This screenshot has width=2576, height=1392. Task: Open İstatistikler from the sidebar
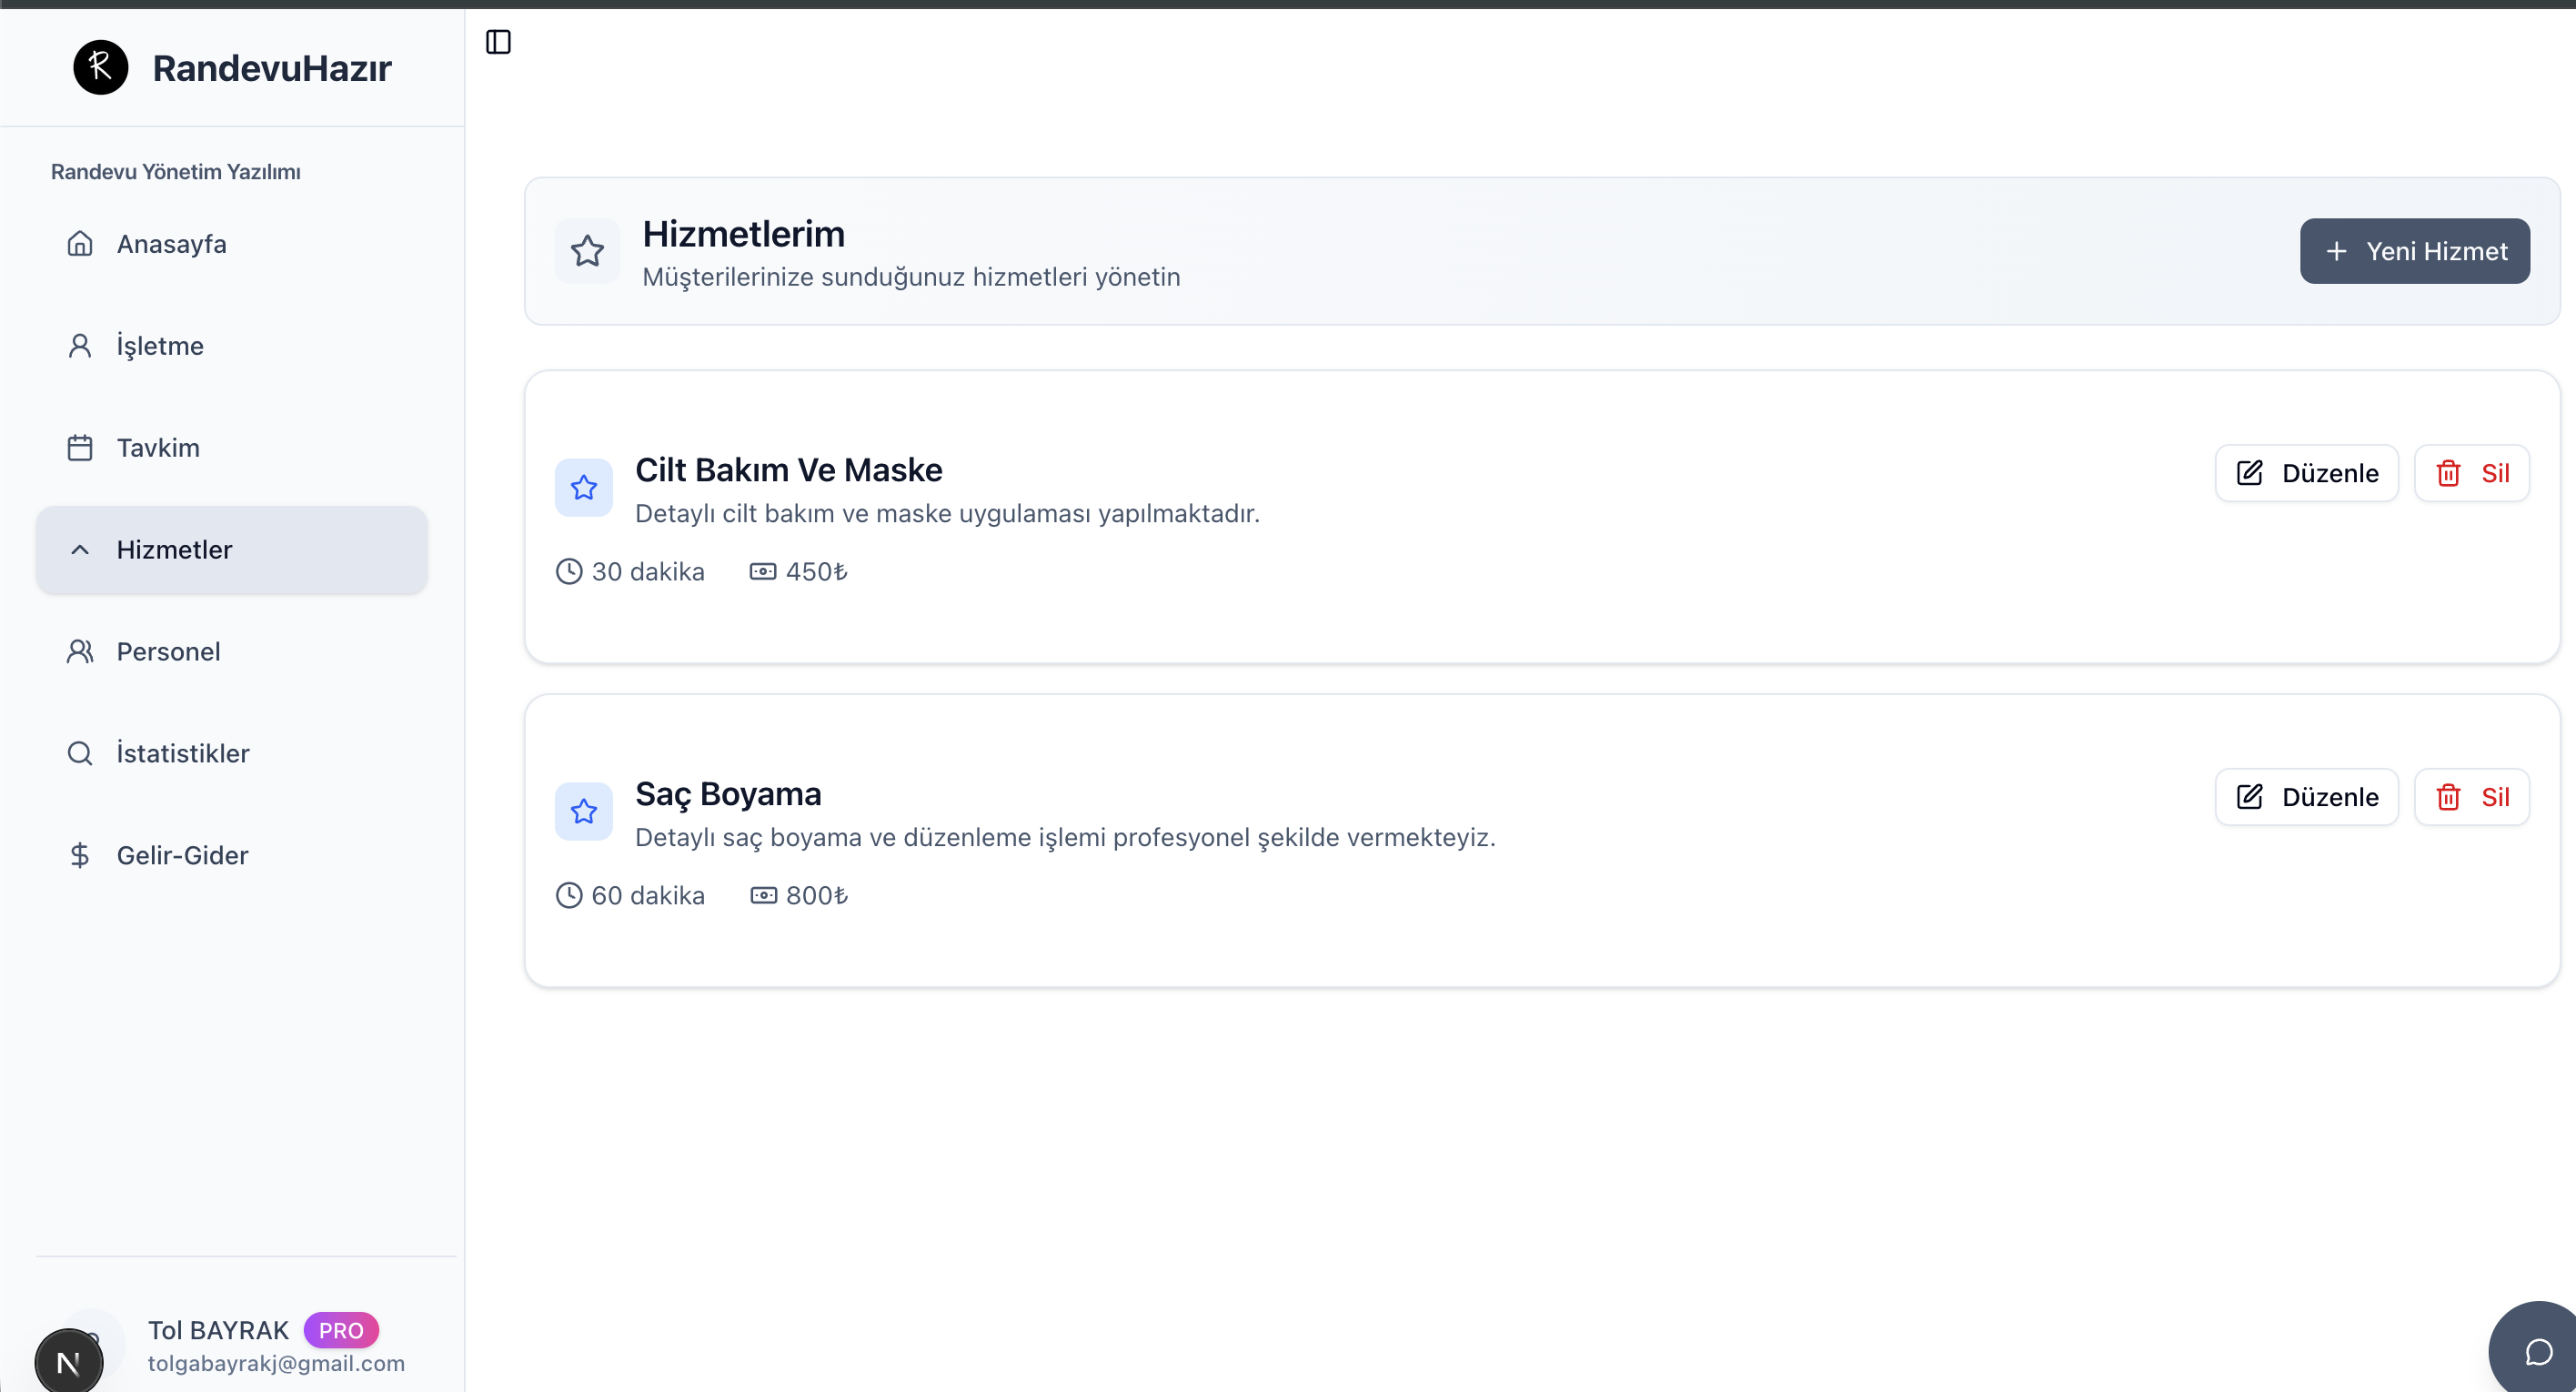(x=182, y=753)
